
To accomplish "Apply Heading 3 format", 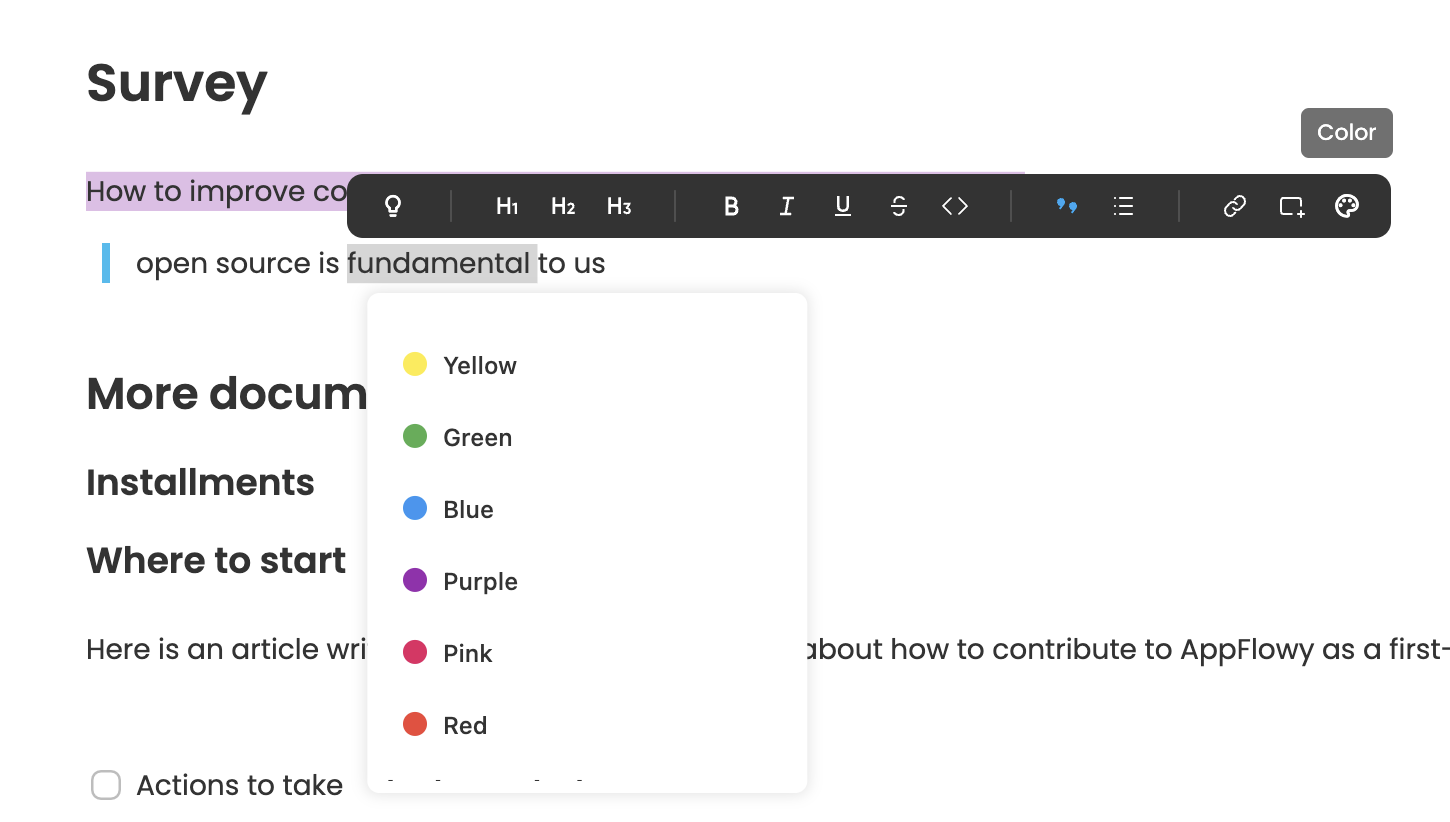I will coord(619,206).
